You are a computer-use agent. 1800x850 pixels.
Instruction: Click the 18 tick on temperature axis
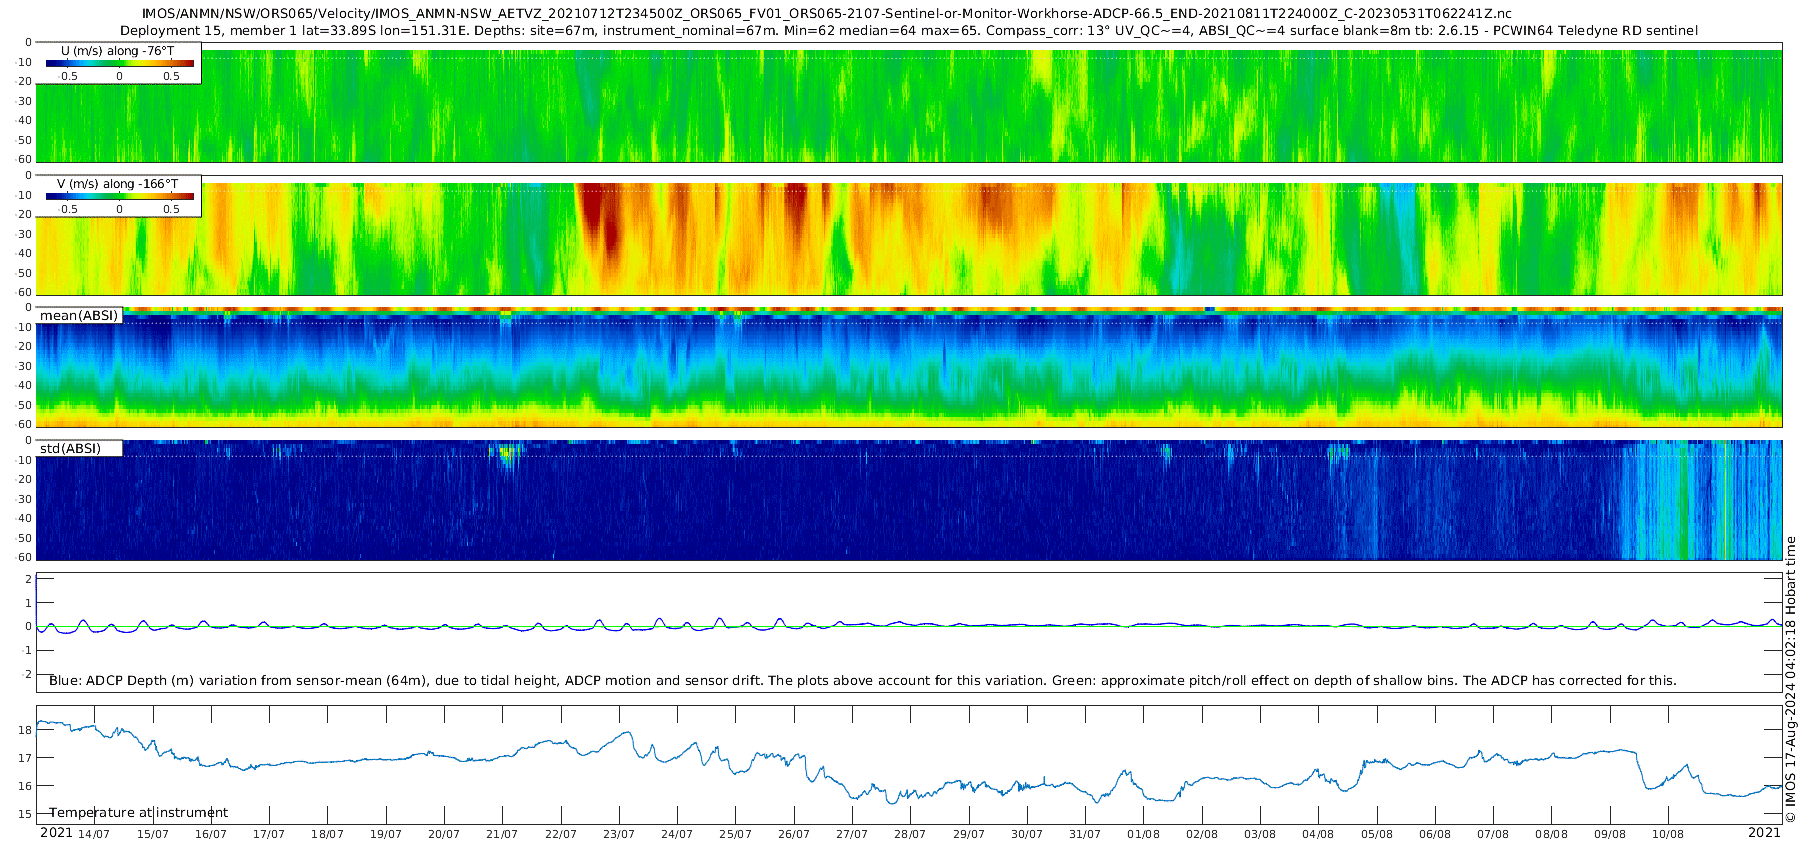[x=25, y=730]
